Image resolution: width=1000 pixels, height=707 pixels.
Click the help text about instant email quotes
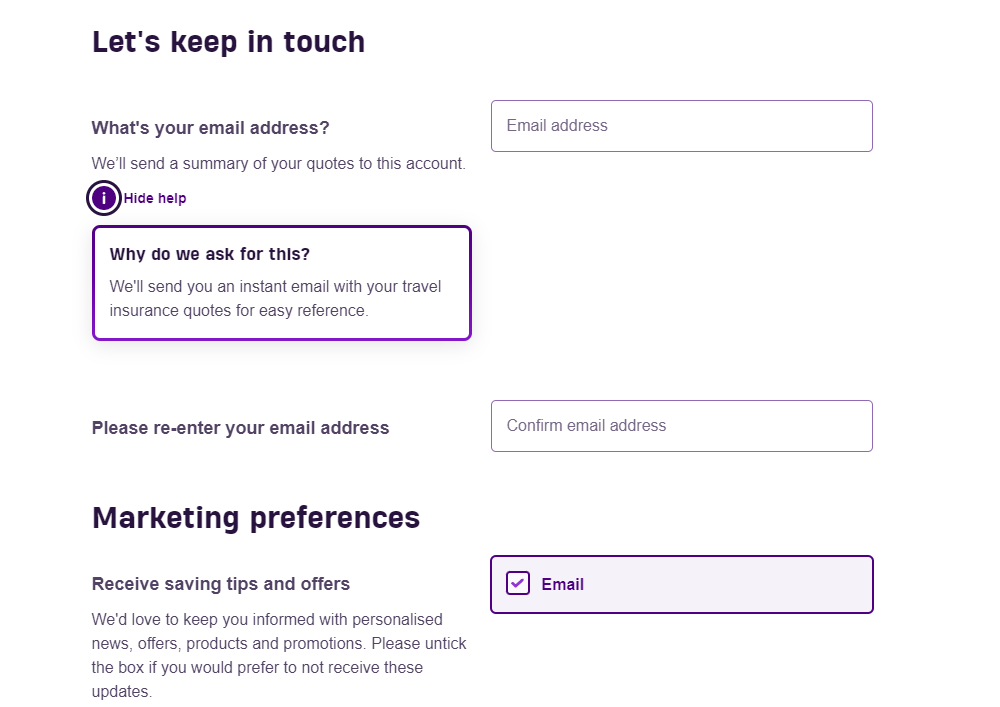(x=275, y=298)
